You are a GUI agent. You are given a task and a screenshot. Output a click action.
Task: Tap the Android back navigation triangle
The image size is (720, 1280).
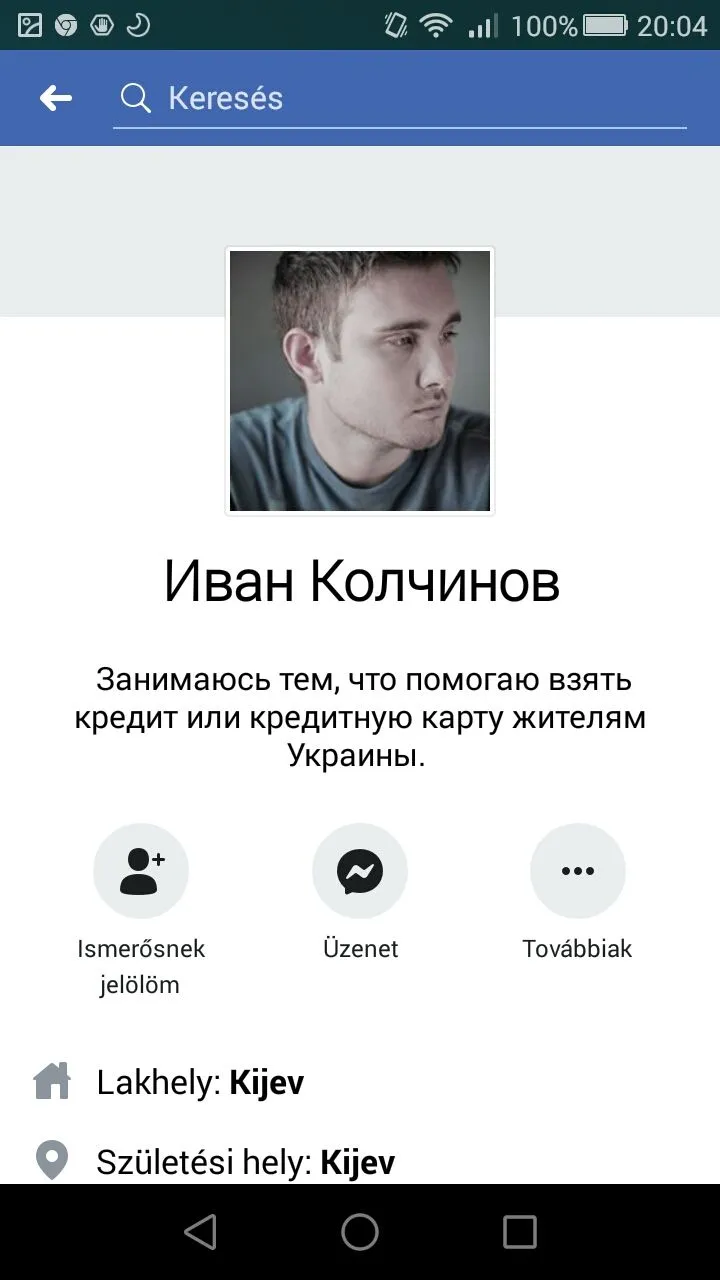(x=200, y=1232)
